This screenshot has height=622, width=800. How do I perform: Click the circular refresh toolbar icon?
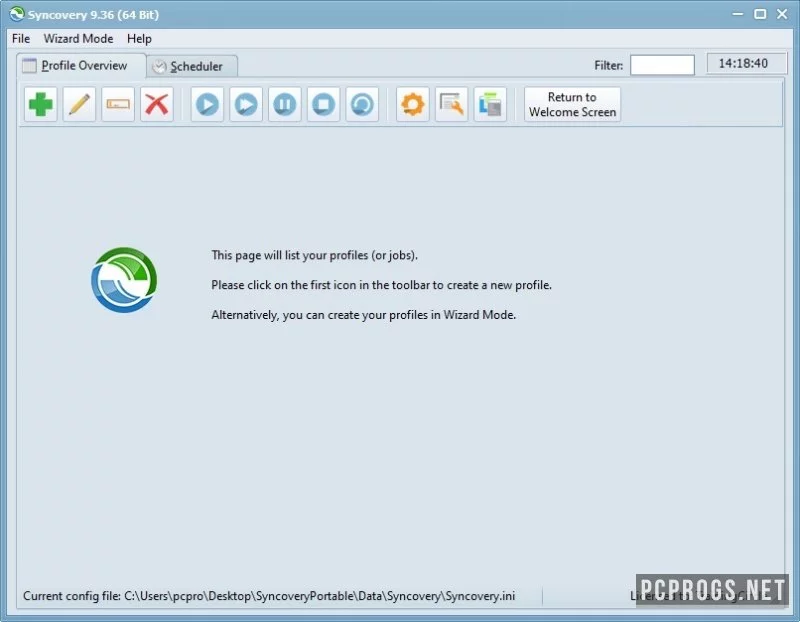pos(362,105)
